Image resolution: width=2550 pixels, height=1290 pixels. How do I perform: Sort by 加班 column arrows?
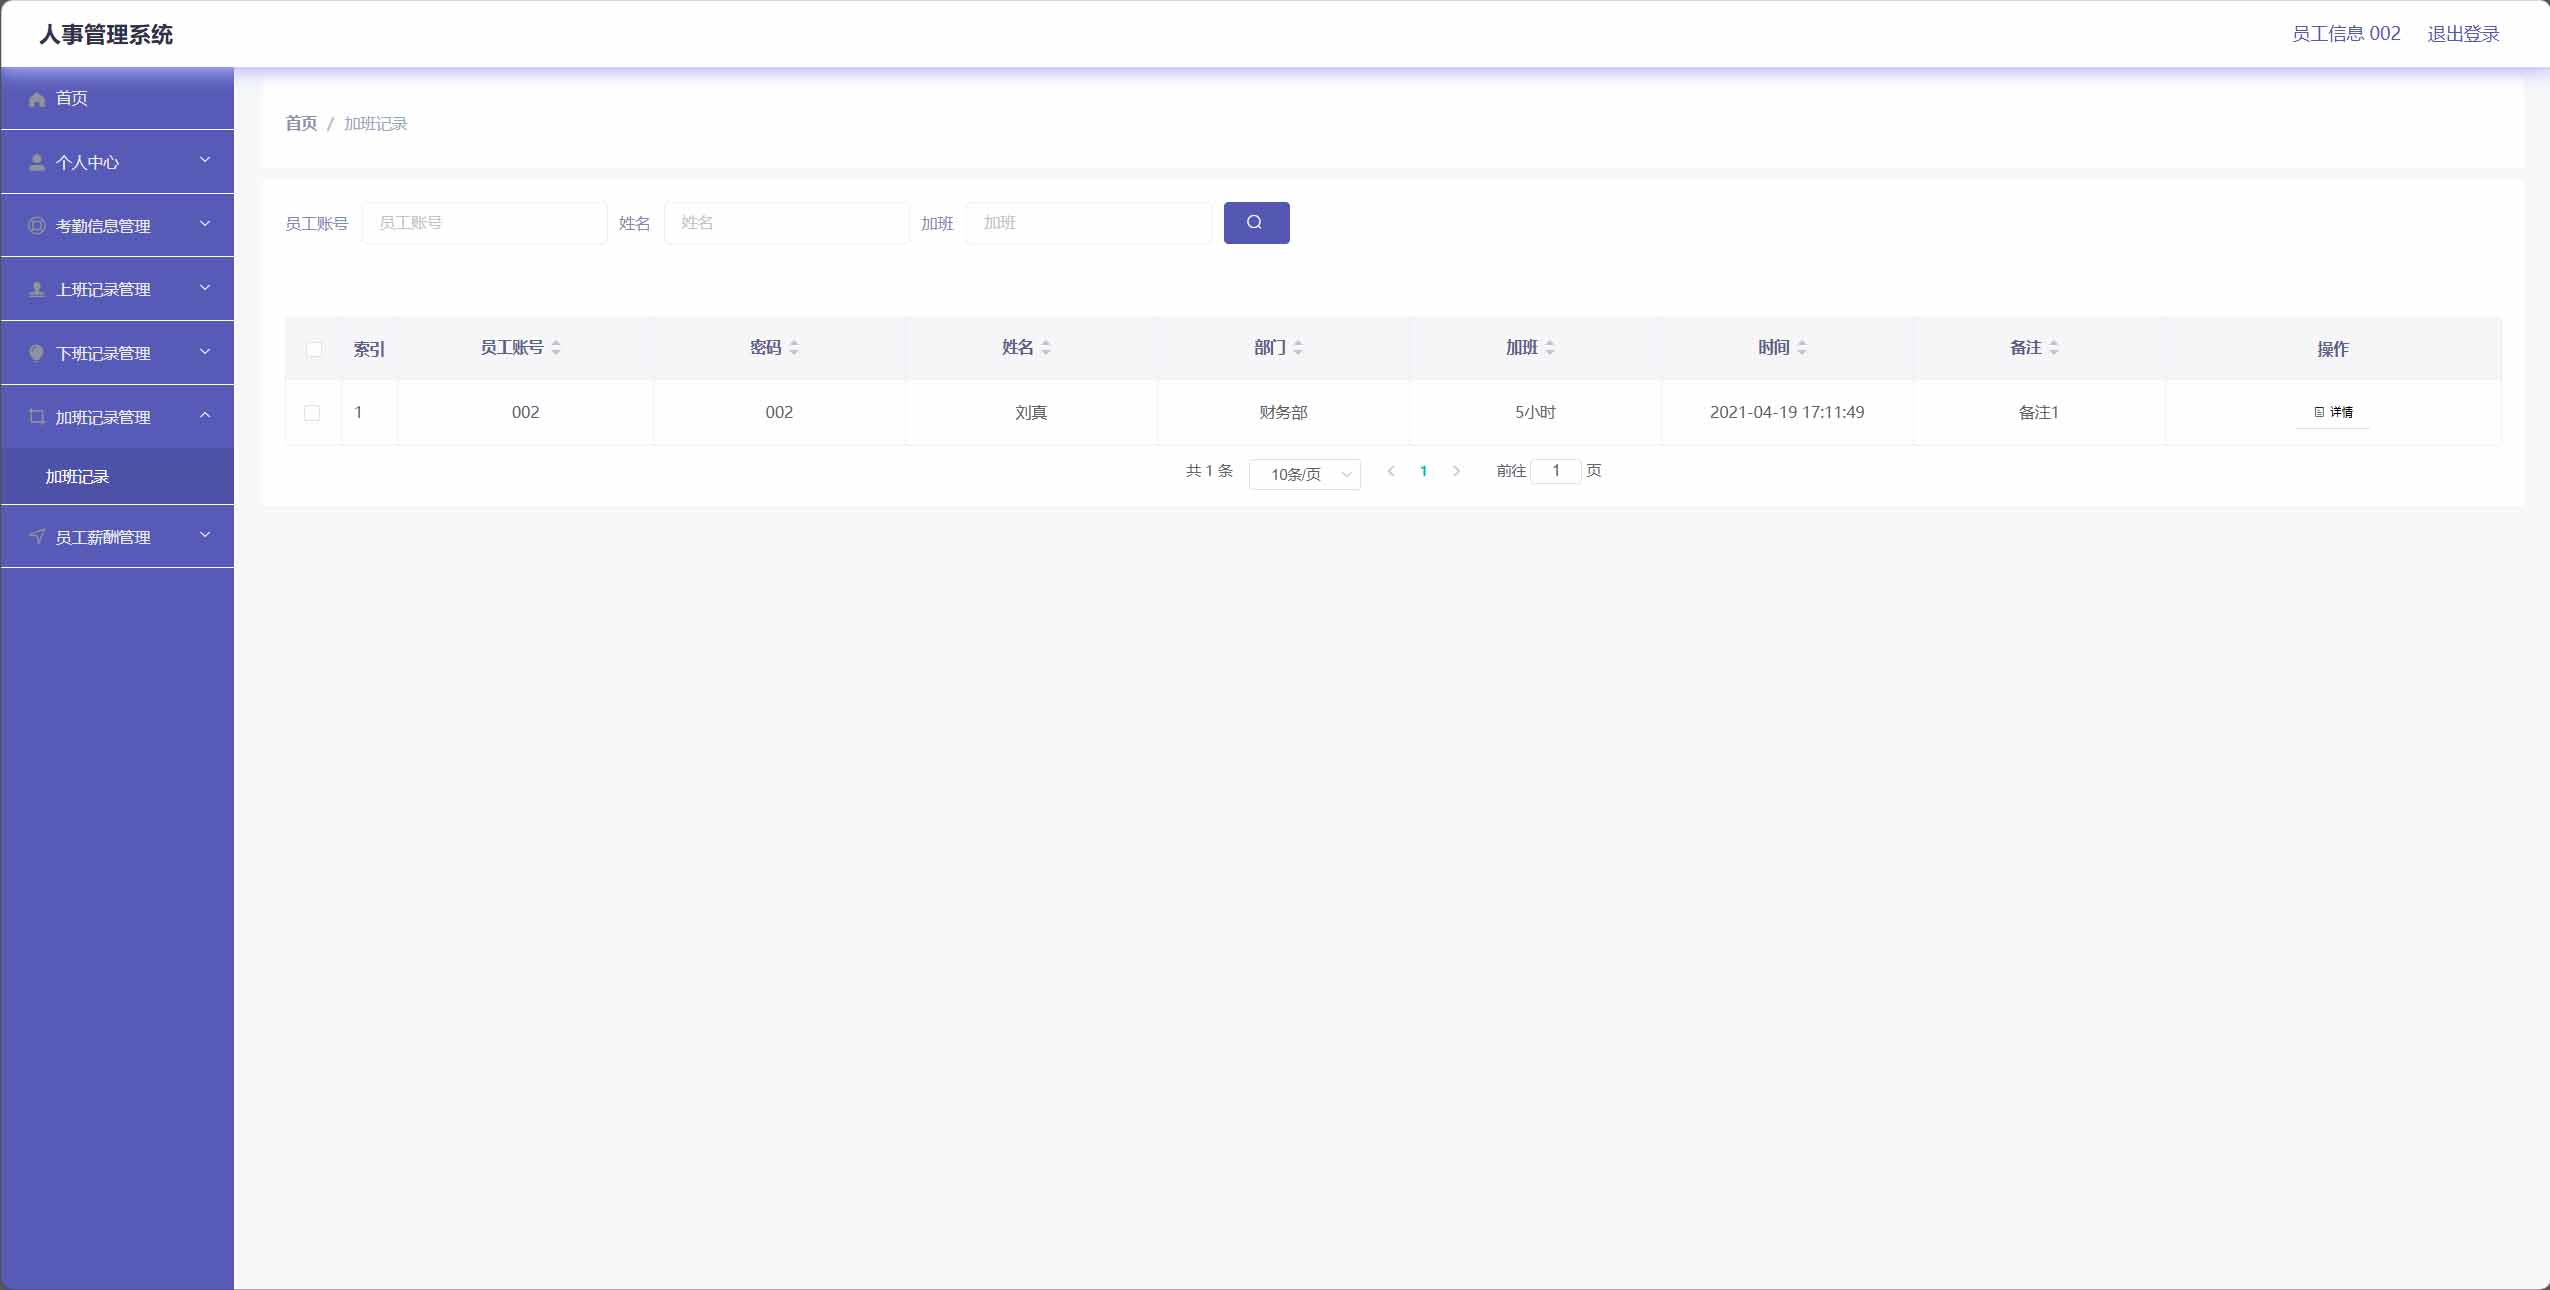coord(1550,348)
